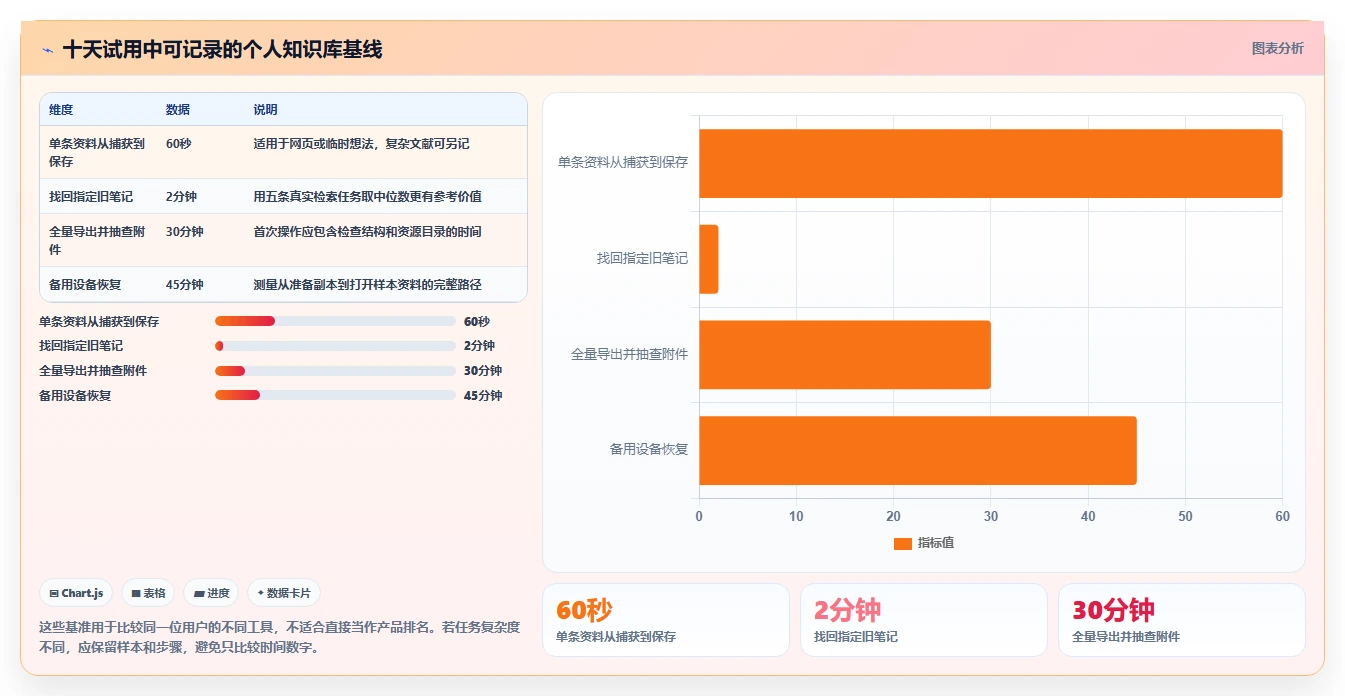Click the progress list value 45分钟
This screenshot has height=696, width=1345.
[x=483, y=395]
